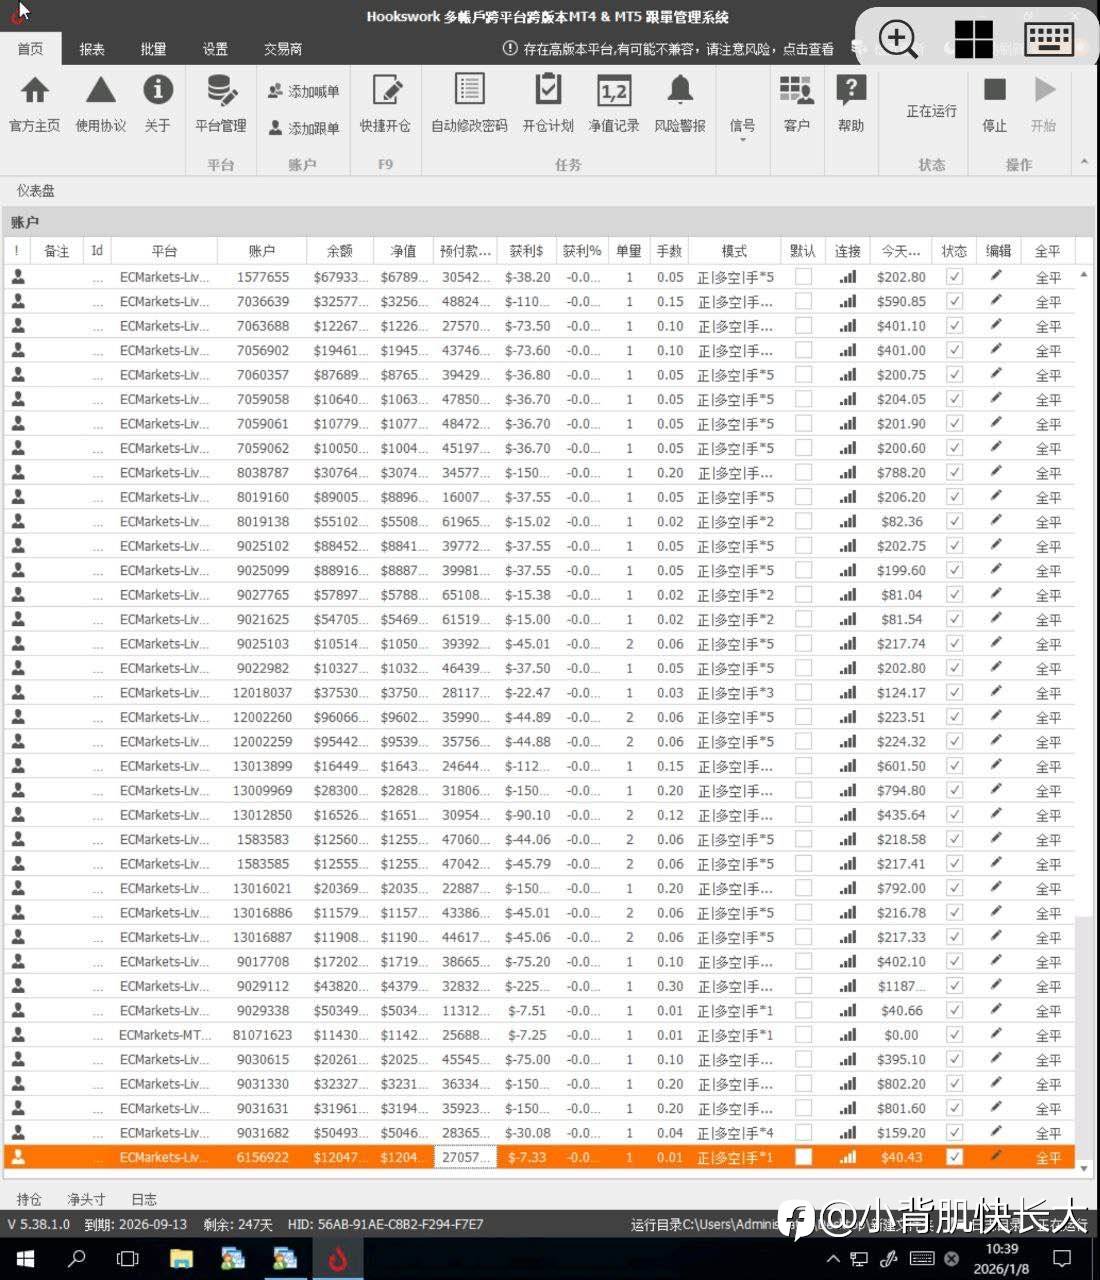The image size is (1100, 1280).
Task: Open 净值记录 icon
Action: coord(613,104)
